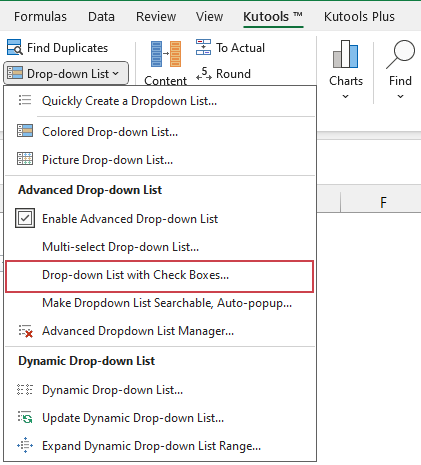Expand the Find dropdown chevron
The image size is (421, 465).
400,97
